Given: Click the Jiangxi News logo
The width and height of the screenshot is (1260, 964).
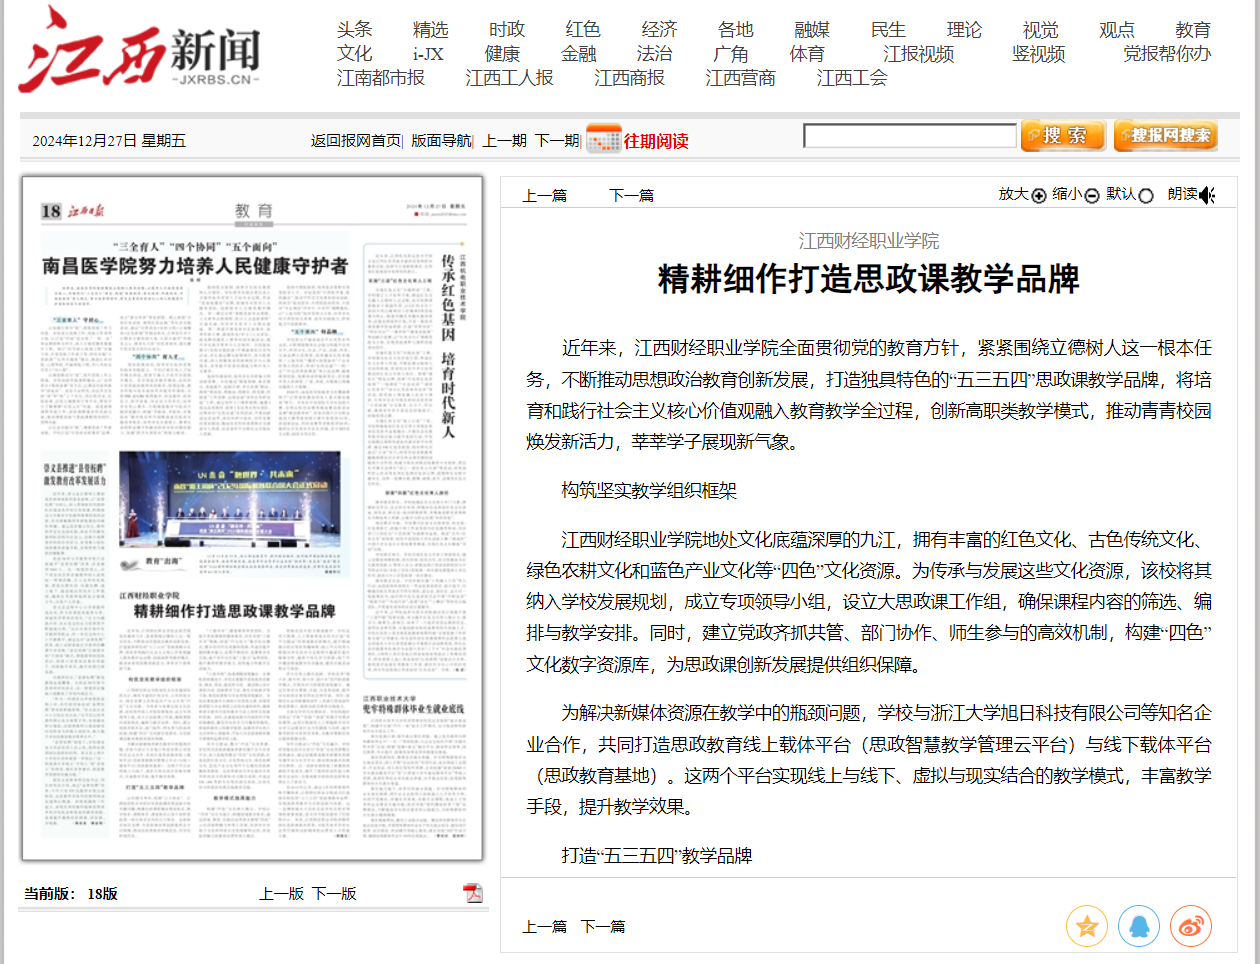Looking at the screenshot, I should click(140, 52).
